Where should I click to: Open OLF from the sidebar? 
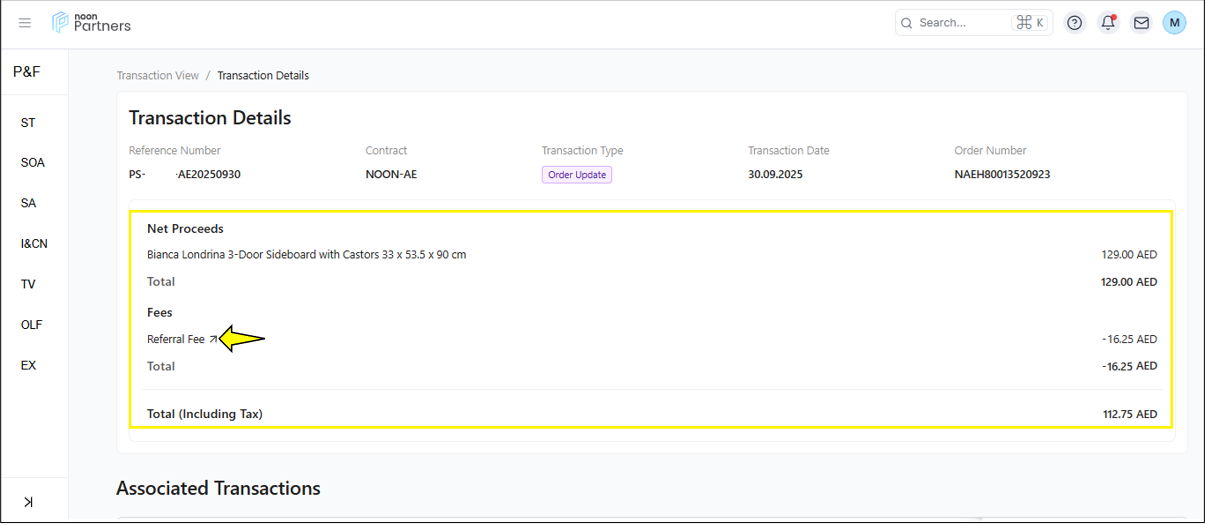(32, 325)
